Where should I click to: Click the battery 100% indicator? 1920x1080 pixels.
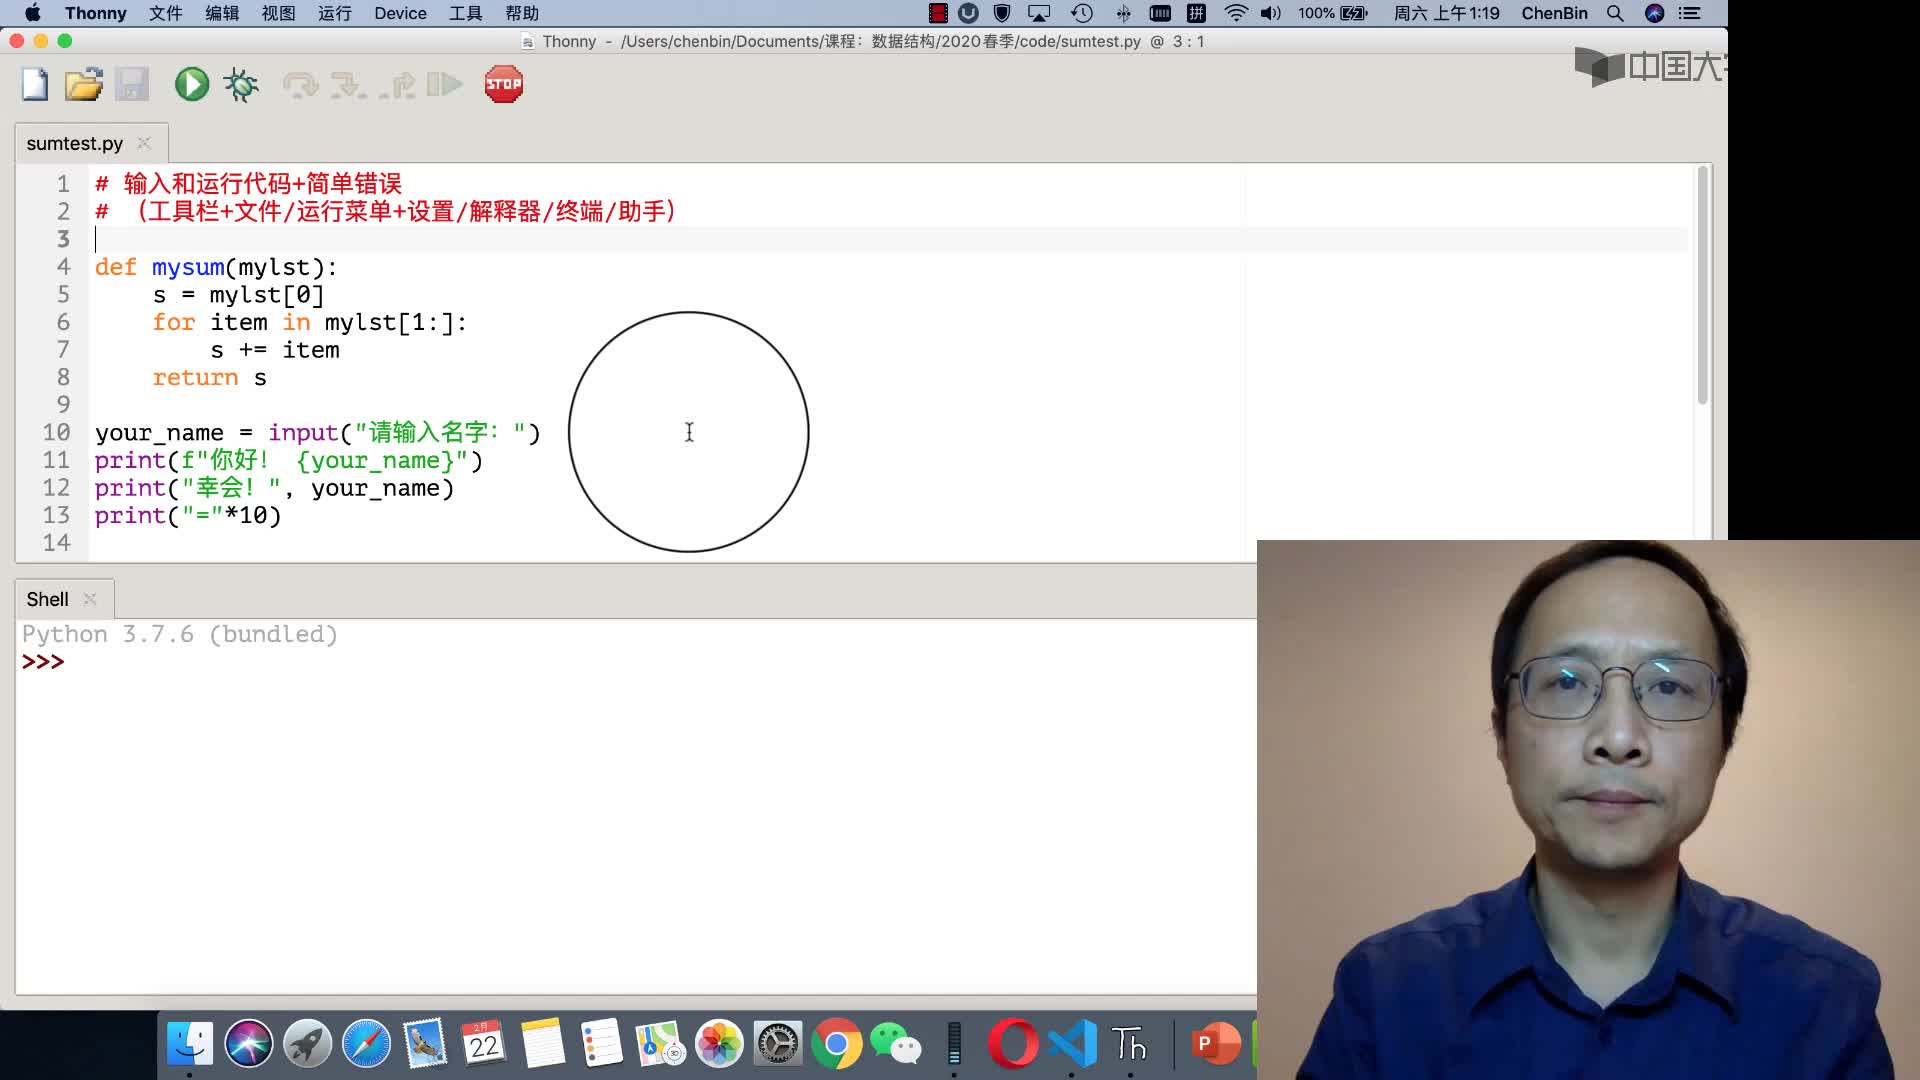point(1333,13)
